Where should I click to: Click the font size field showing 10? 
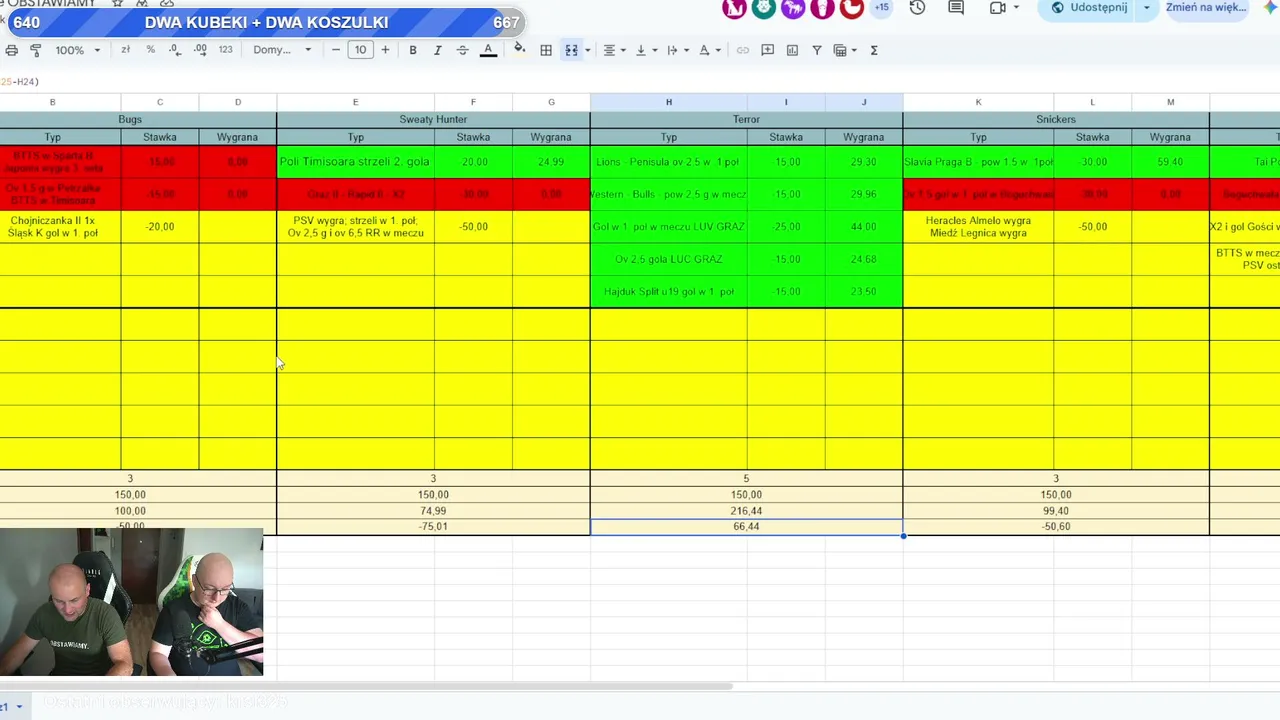360,50
